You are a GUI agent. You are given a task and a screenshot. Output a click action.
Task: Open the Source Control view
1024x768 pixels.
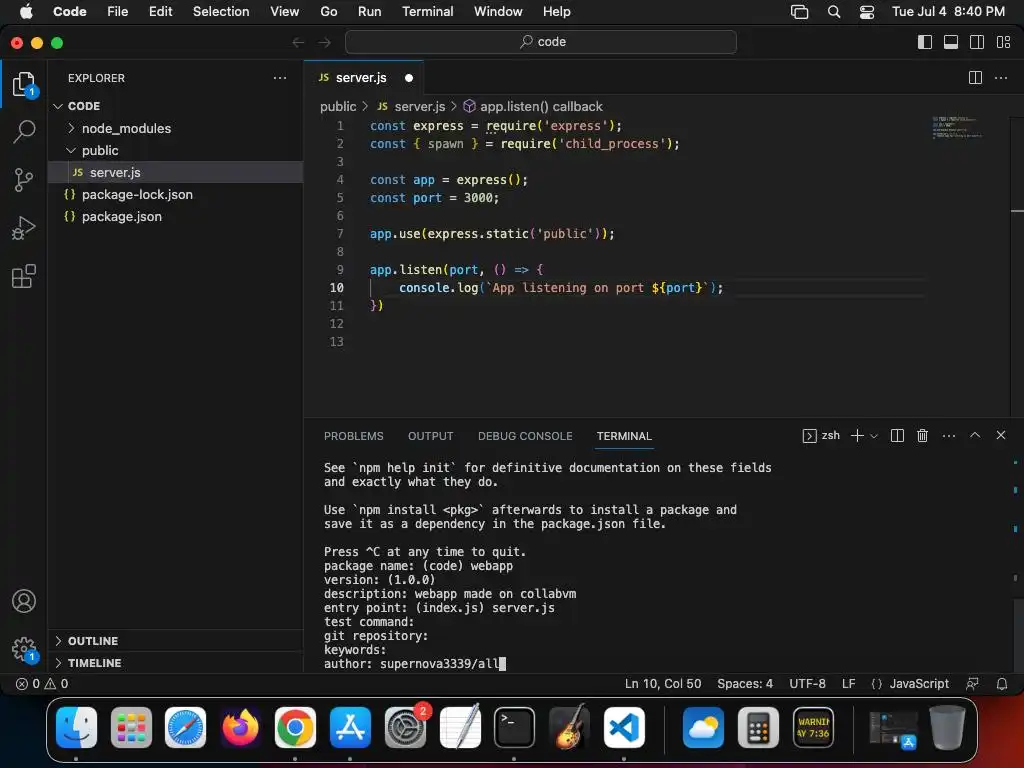pyautogui.click(x=24, y=180)
